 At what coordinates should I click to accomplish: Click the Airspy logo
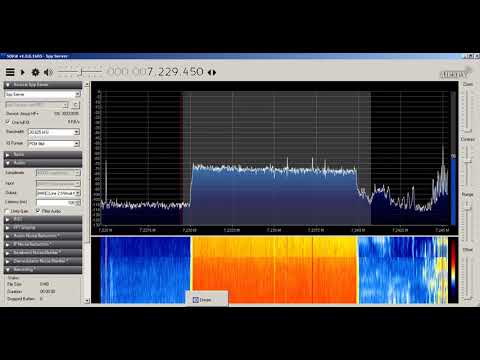[455, 73]
